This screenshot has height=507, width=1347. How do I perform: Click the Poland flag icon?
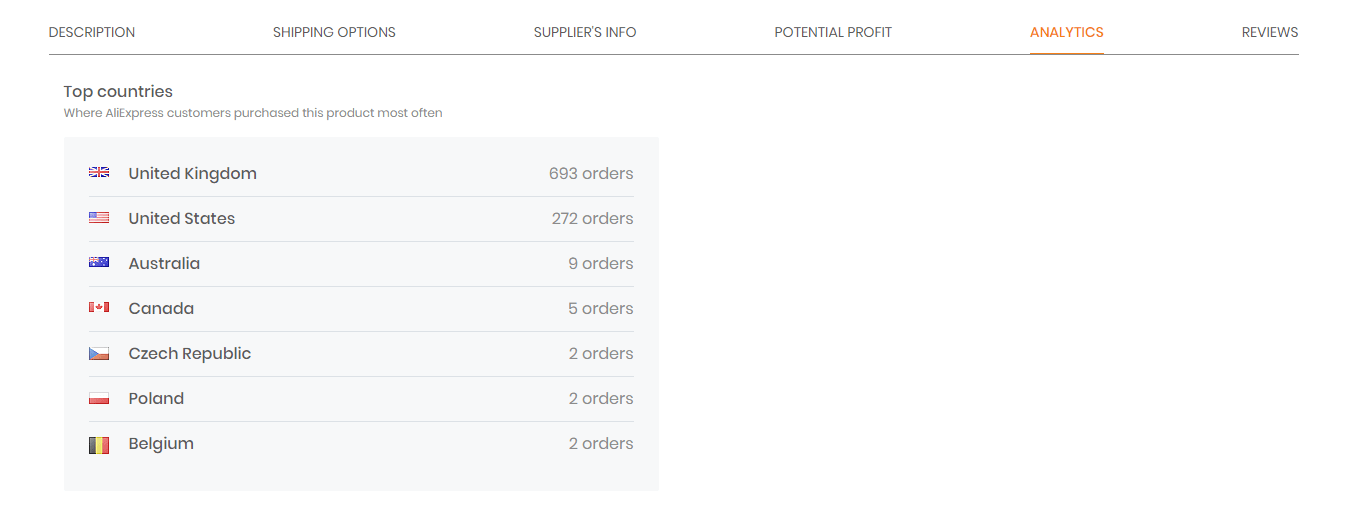(x=99, y=399)
